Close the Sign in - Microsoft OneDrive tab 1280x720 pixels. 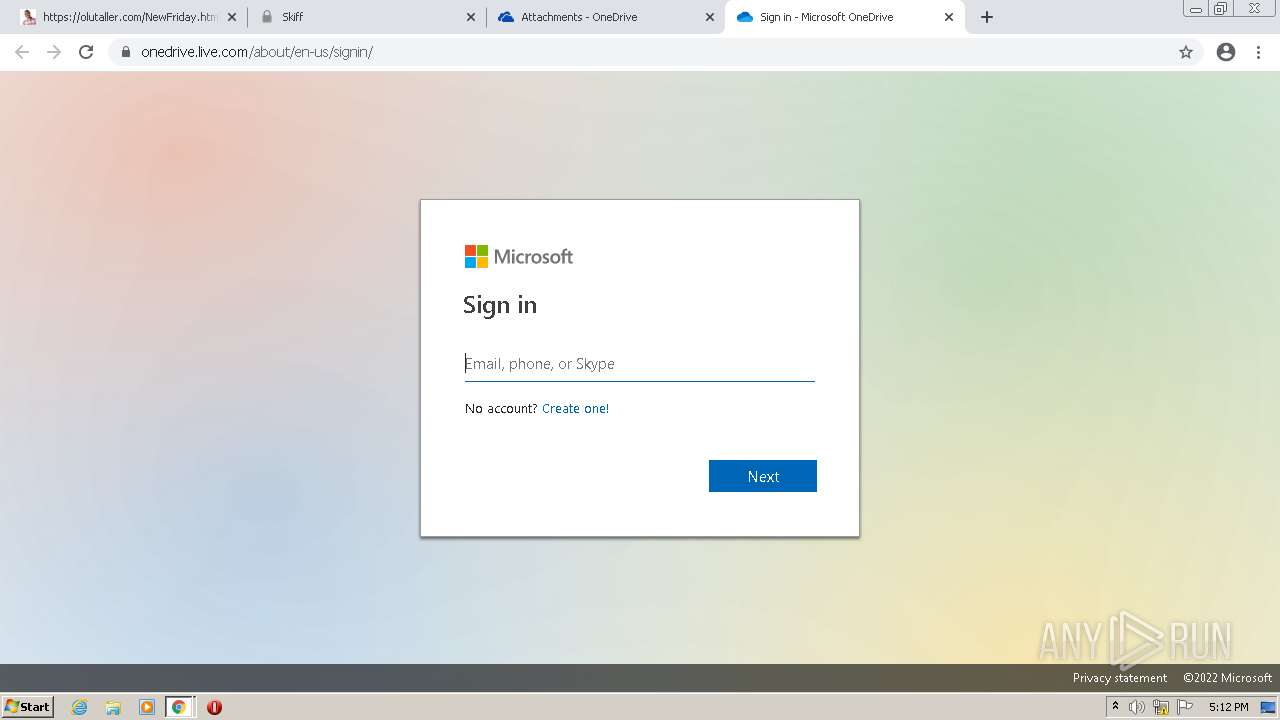coord(949,17)
